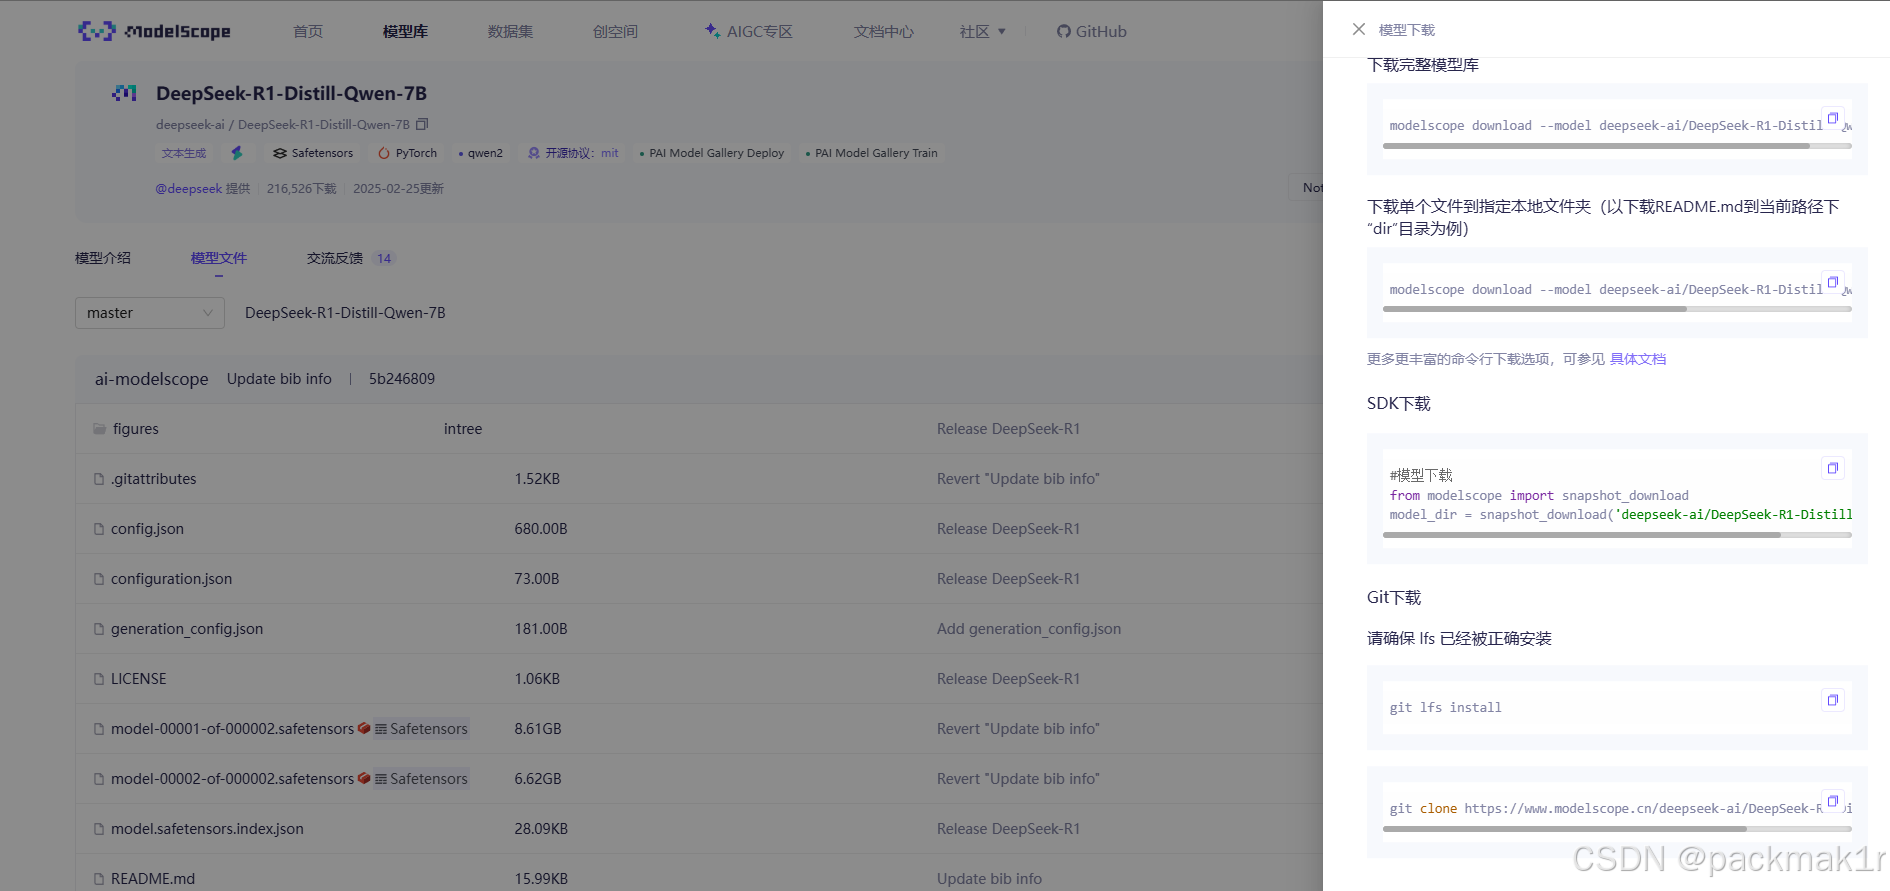This screenshot has height=891, width=1890.
Task: Open commit 5b246809
Action: click(x=402, y=379)
